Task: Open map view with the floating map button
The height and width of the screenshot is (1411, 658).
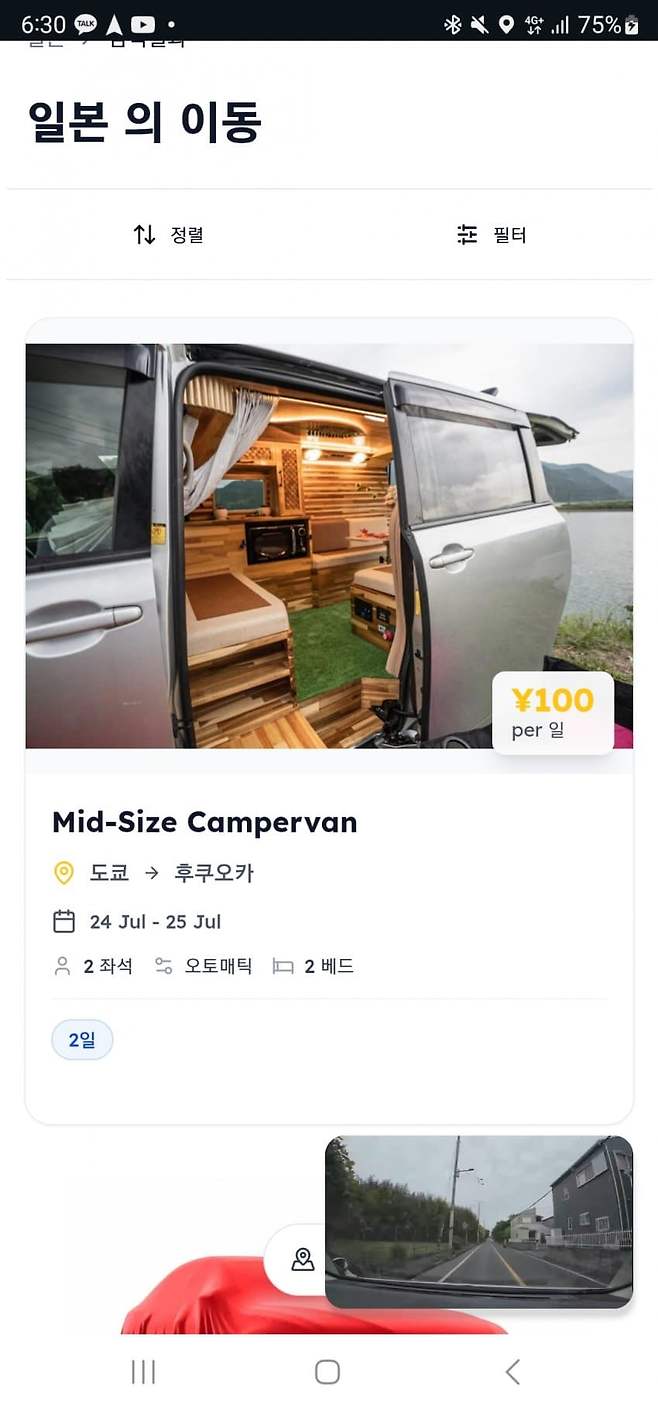Action: click(x=302, y=1259)
